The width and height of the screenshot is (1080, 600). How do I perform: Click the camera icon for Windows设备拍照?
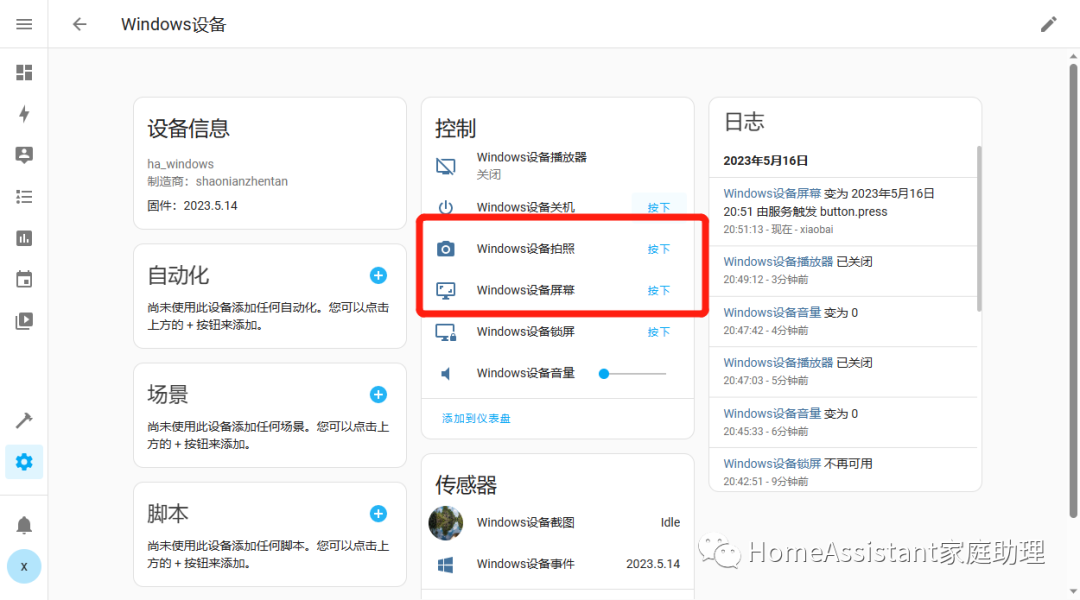tap(446, 249)
